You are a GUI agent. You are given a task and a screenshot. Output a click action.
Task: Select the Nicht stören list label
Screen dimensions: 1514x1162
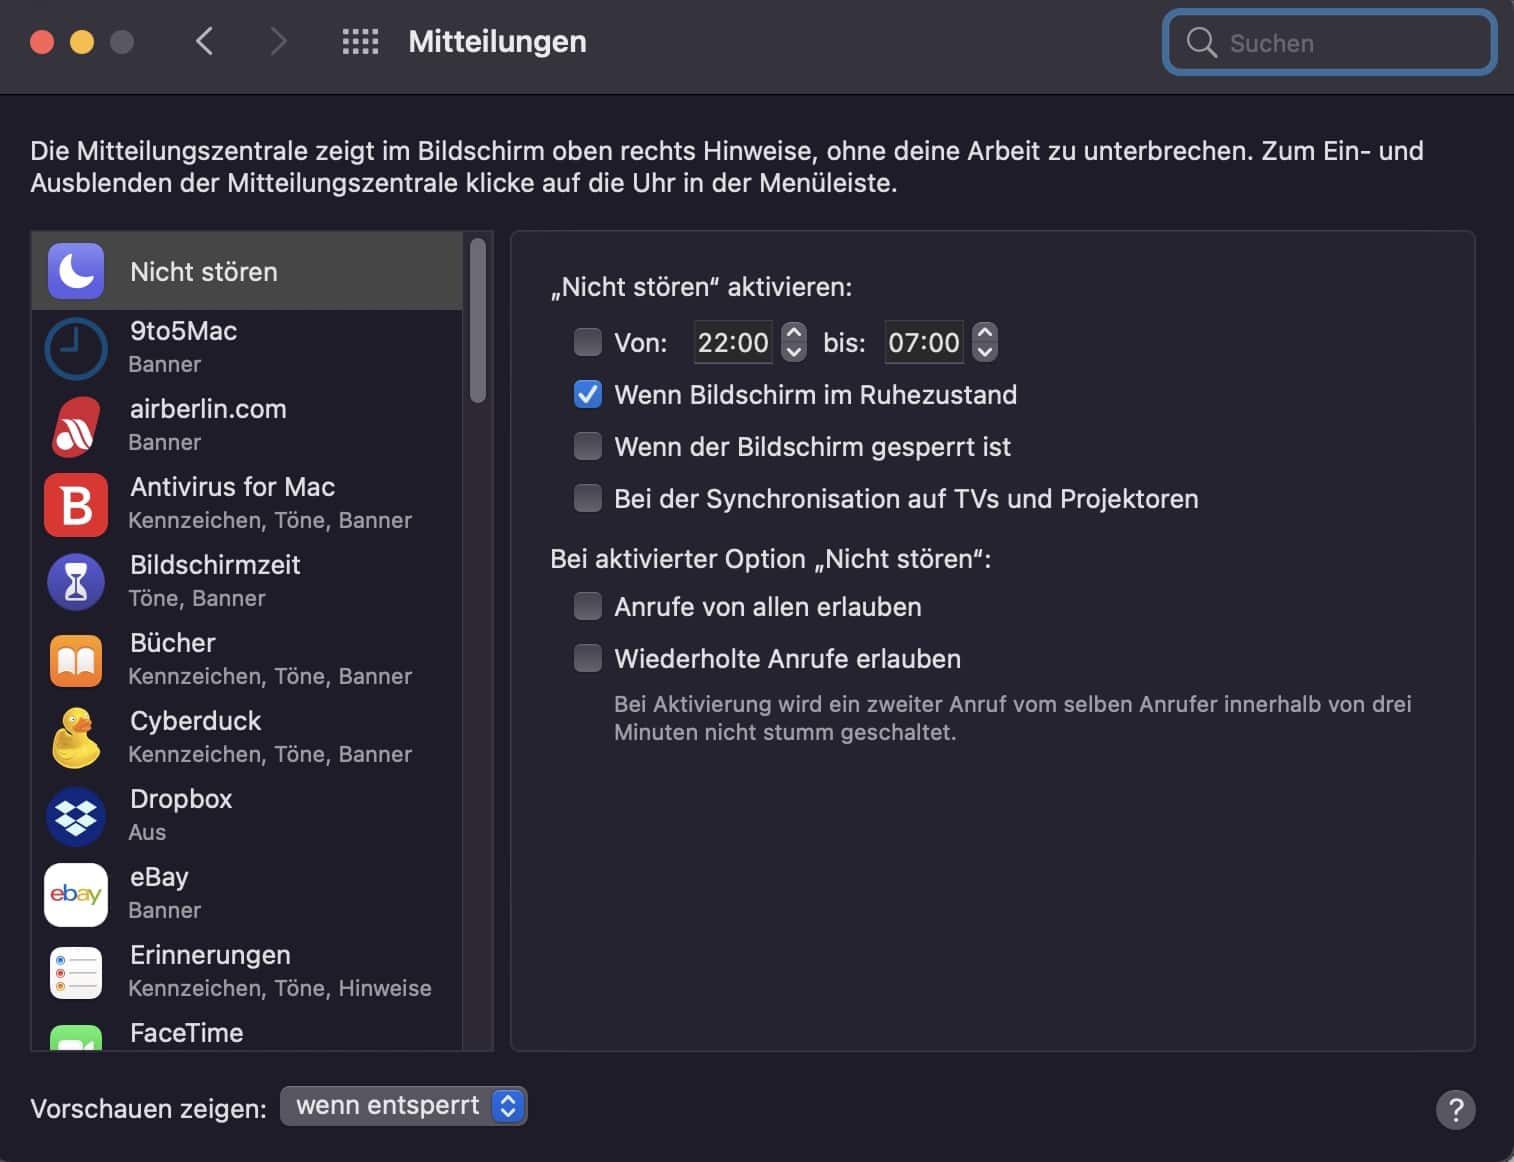click(204, 272)
